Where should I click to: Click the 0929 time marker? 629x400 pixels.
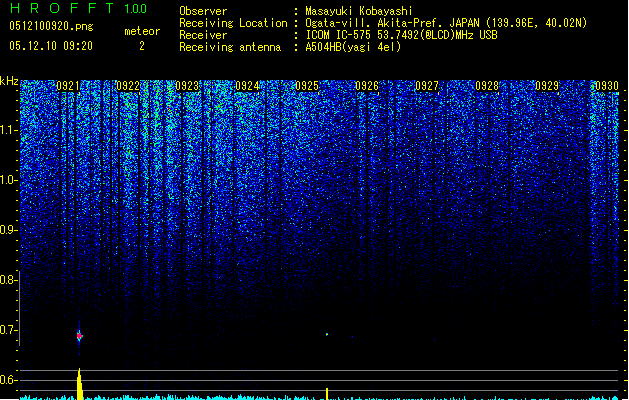pos(547,86)
